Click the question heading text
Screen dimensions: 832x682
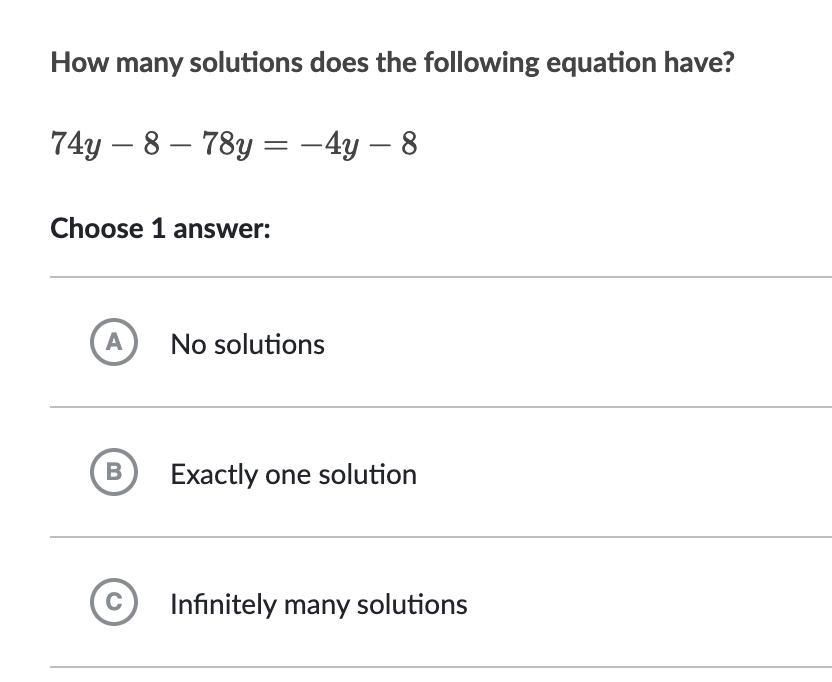click(x=393, y=63)
